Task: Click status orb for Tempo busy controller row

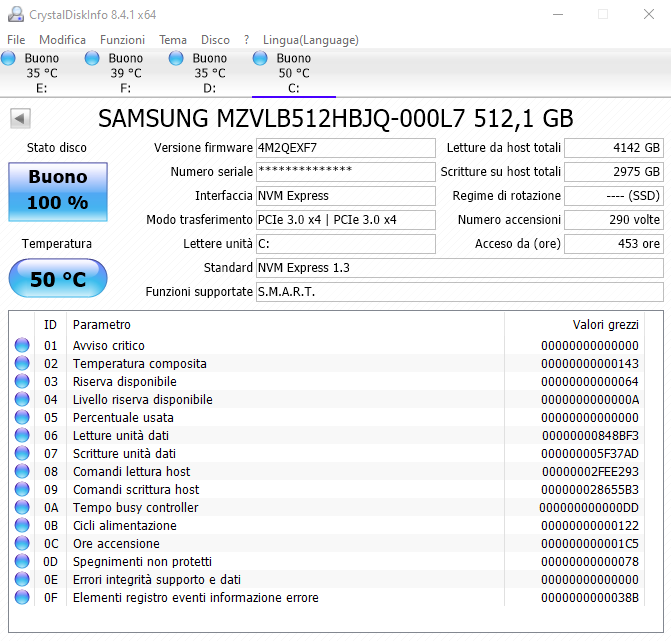Action: [22, 507]
